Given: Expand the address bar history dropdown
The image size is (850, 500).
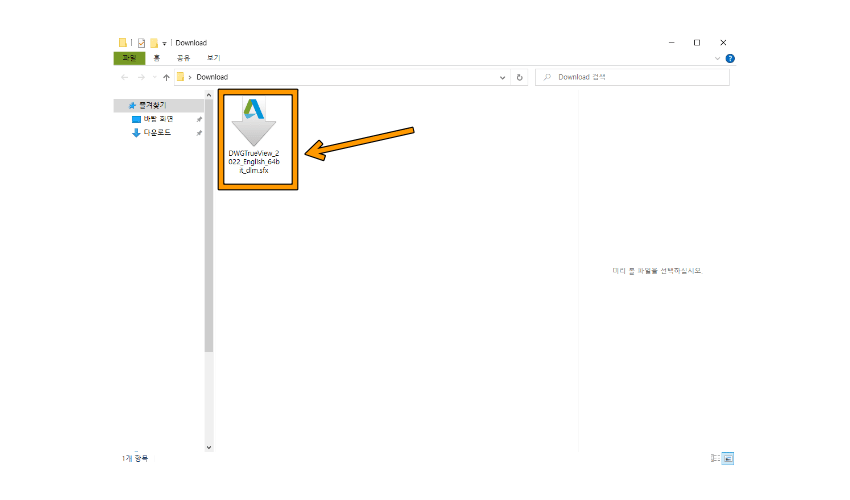Looking at the screenshot, I should 503,78.
